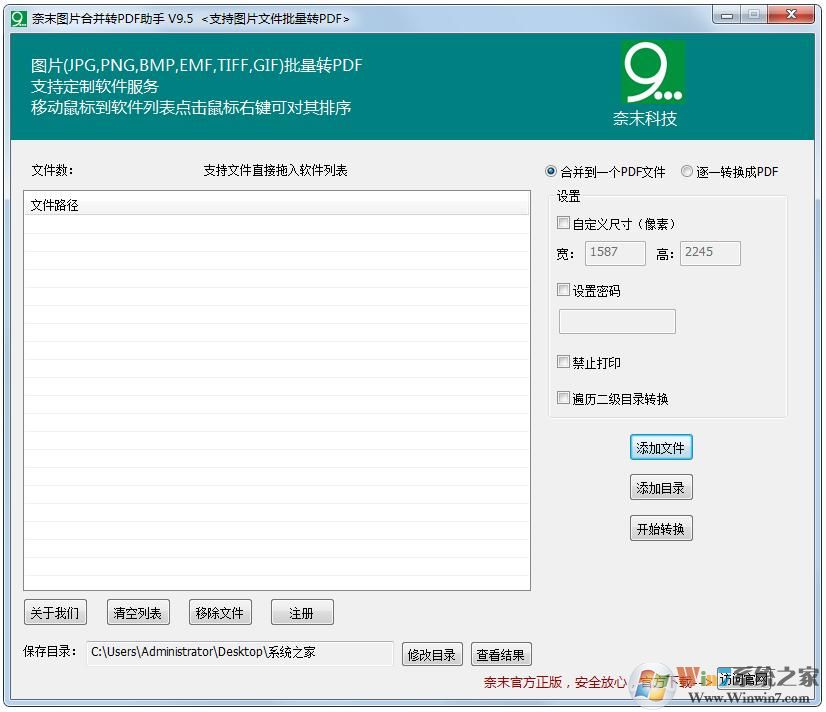Image resolution: width=826 pixels, height=712 pixels.
Task: Enable the 禁止打印 checkbox
Action: pyautogui.click(x=563, y=362)
